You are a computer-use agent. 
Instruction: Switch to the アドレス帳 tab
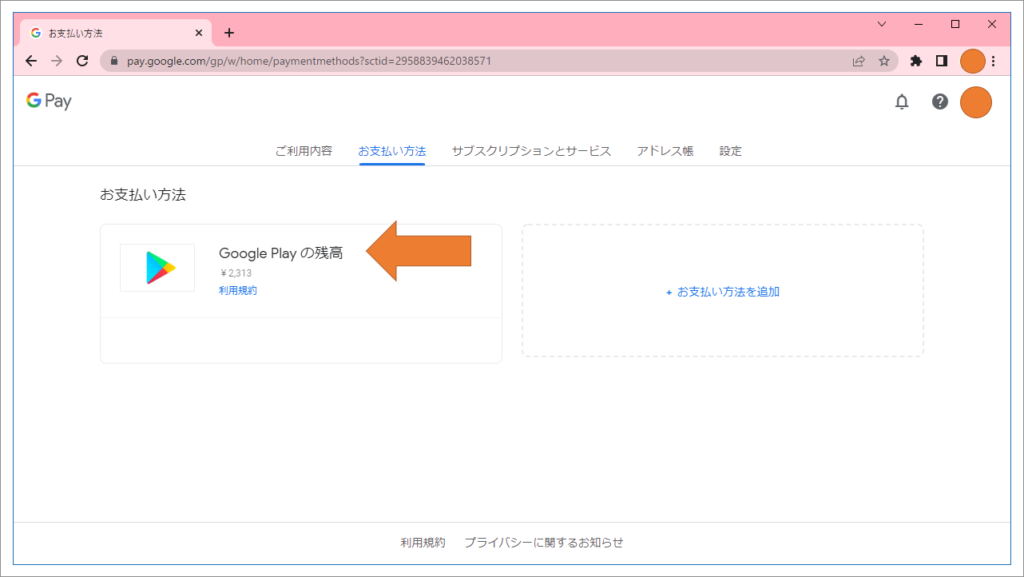[665, 150]
